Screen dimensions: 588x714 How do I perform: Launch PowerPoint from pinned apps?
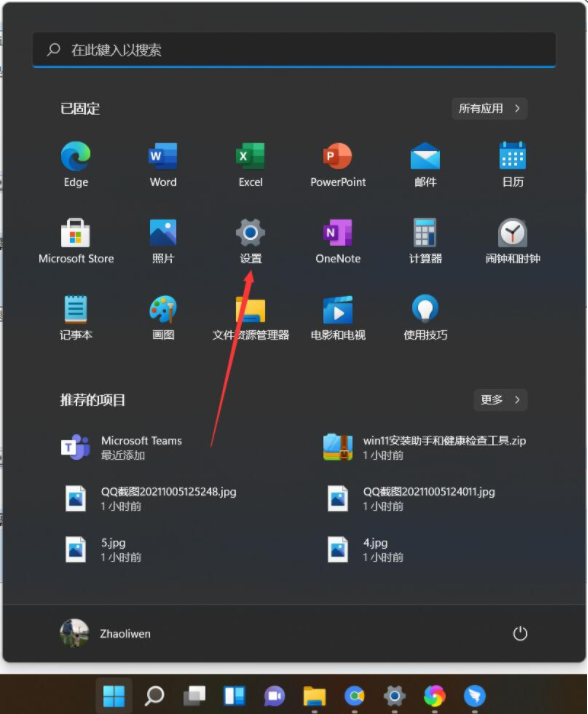click(x=338, y=165)
